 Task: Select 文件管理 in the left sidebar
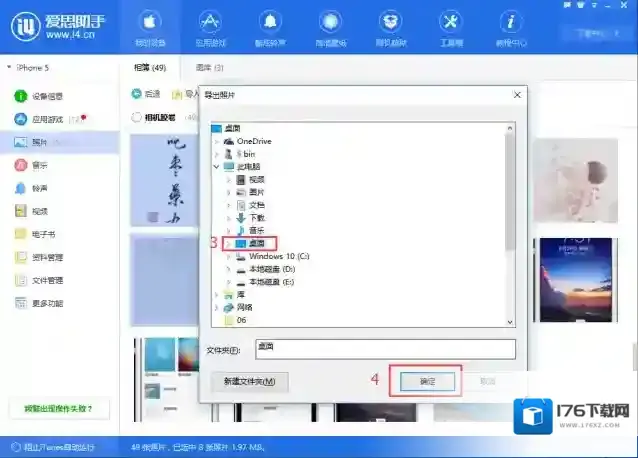pyautogui.click(x=39, y=280)
